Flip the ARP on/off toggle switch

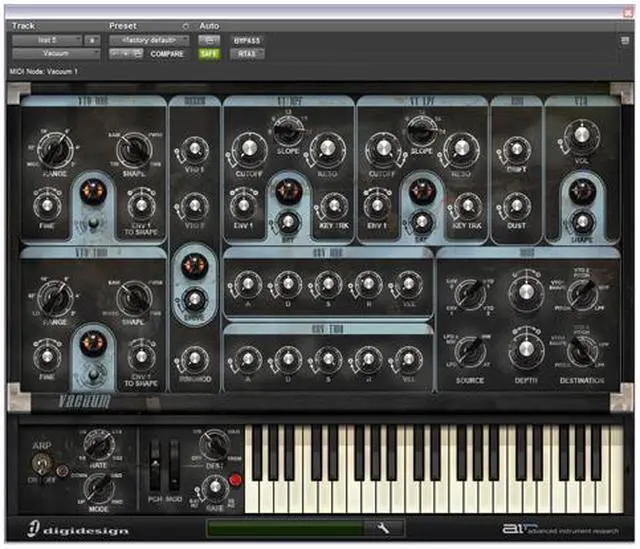[41, 464]
